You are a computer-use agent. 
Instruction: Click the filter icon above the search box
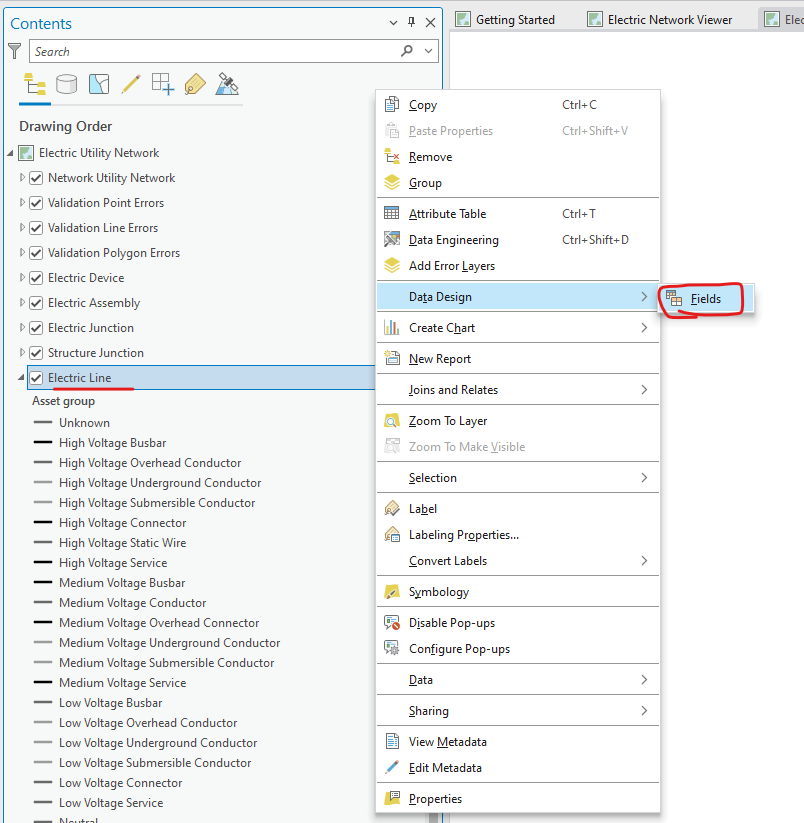tap(14, 51)
